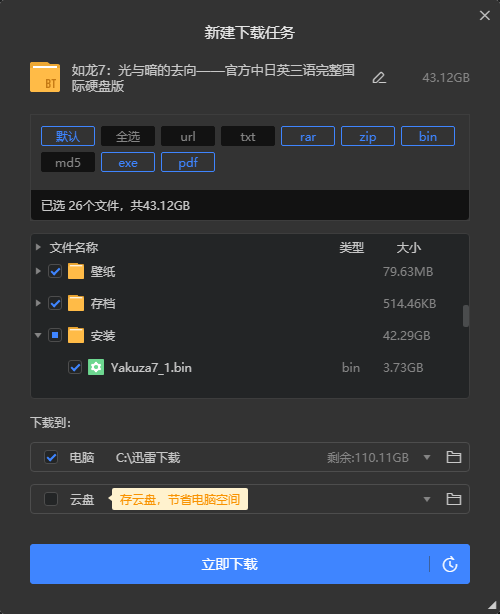Click the 42.29GB size value
Image resolution: width=500 pixels, height=614 pixels.
(x=406, y=336)
